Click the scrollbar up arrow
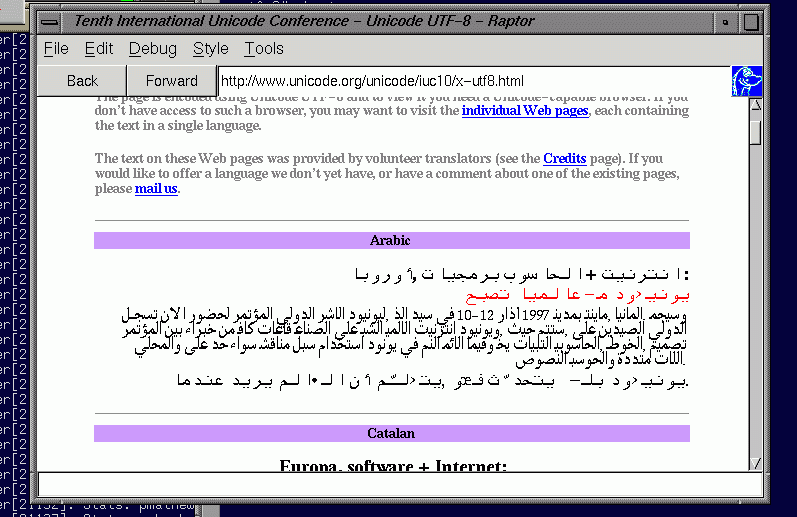Viewport: 797px width, 517px height. [756, 105]
